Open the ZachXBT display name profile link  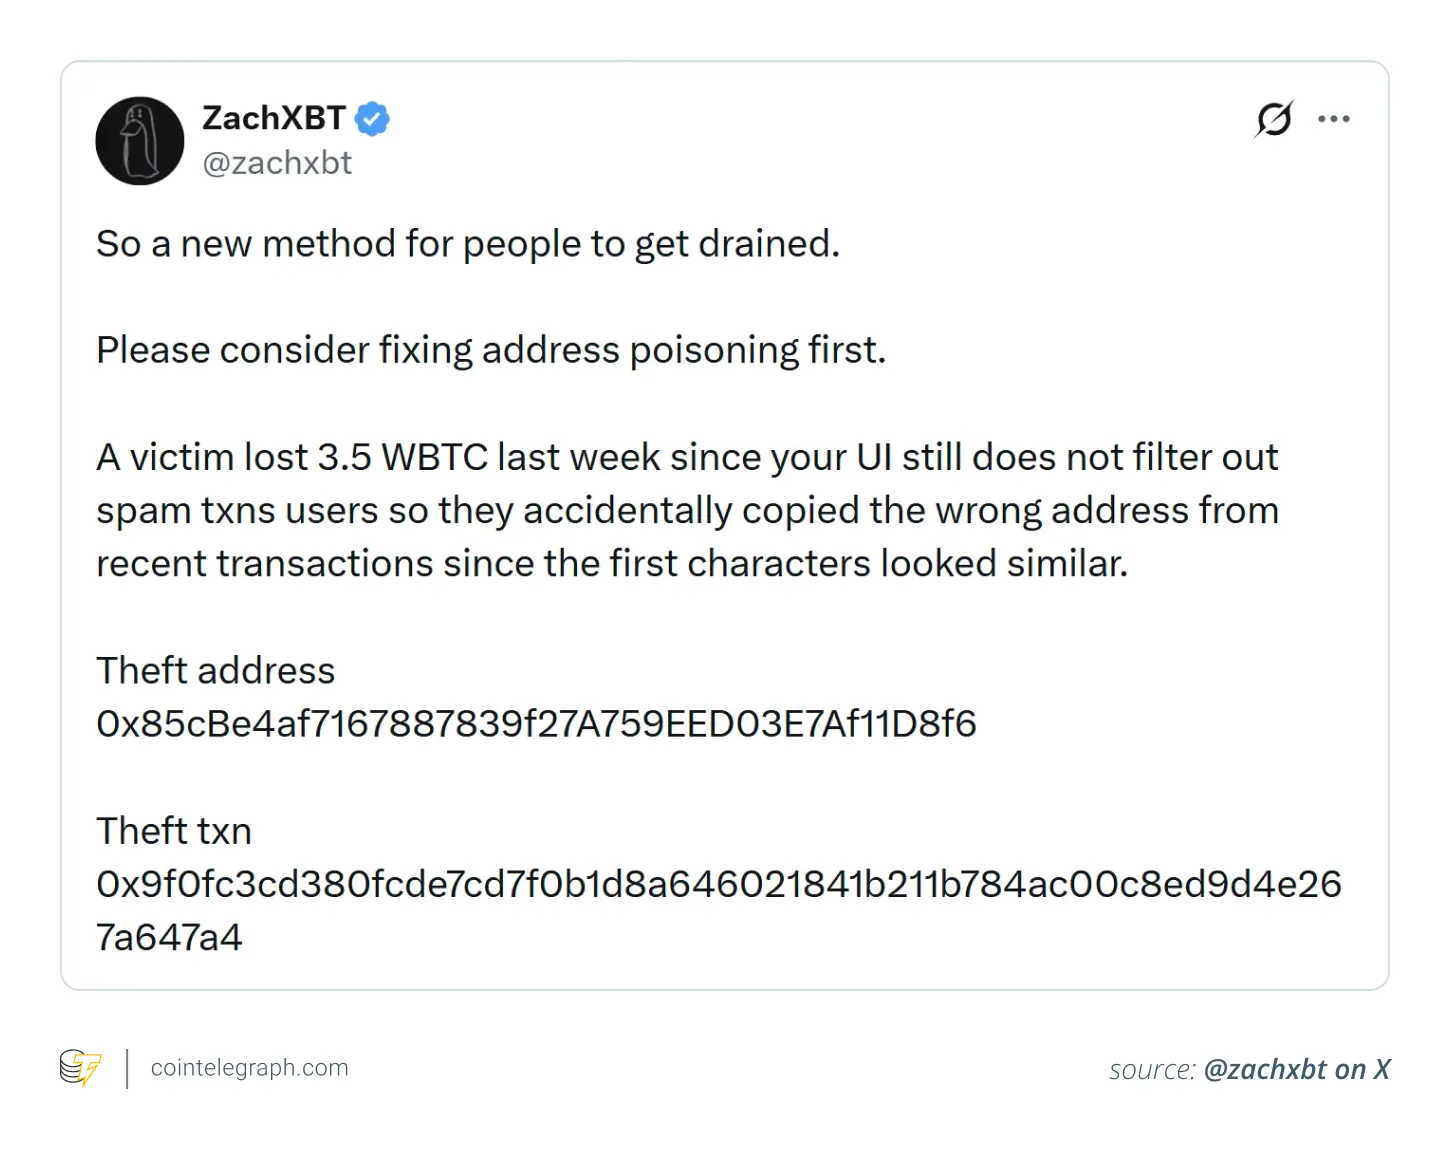tap(276, 118)
